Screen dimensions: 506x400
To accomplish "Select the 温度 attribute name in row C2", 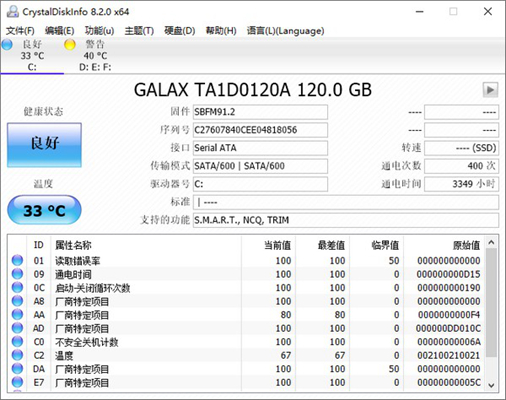I will tap(64, 355).
